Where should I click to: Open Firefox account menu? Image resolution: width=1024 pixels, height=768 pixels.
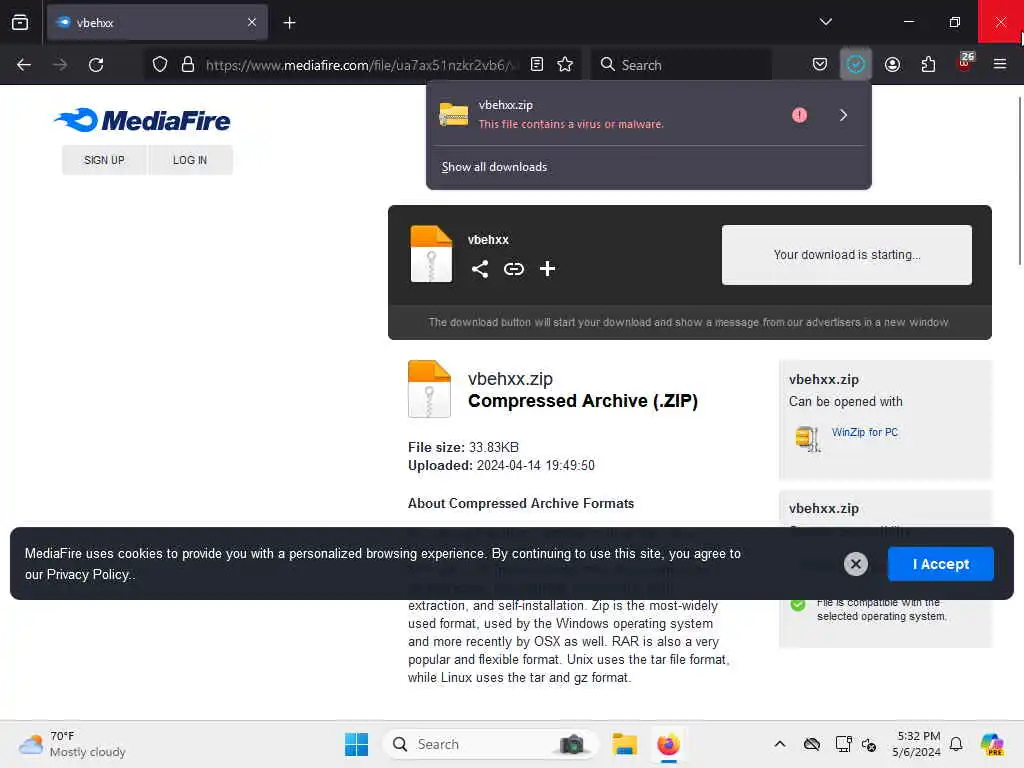pos(892,65)
